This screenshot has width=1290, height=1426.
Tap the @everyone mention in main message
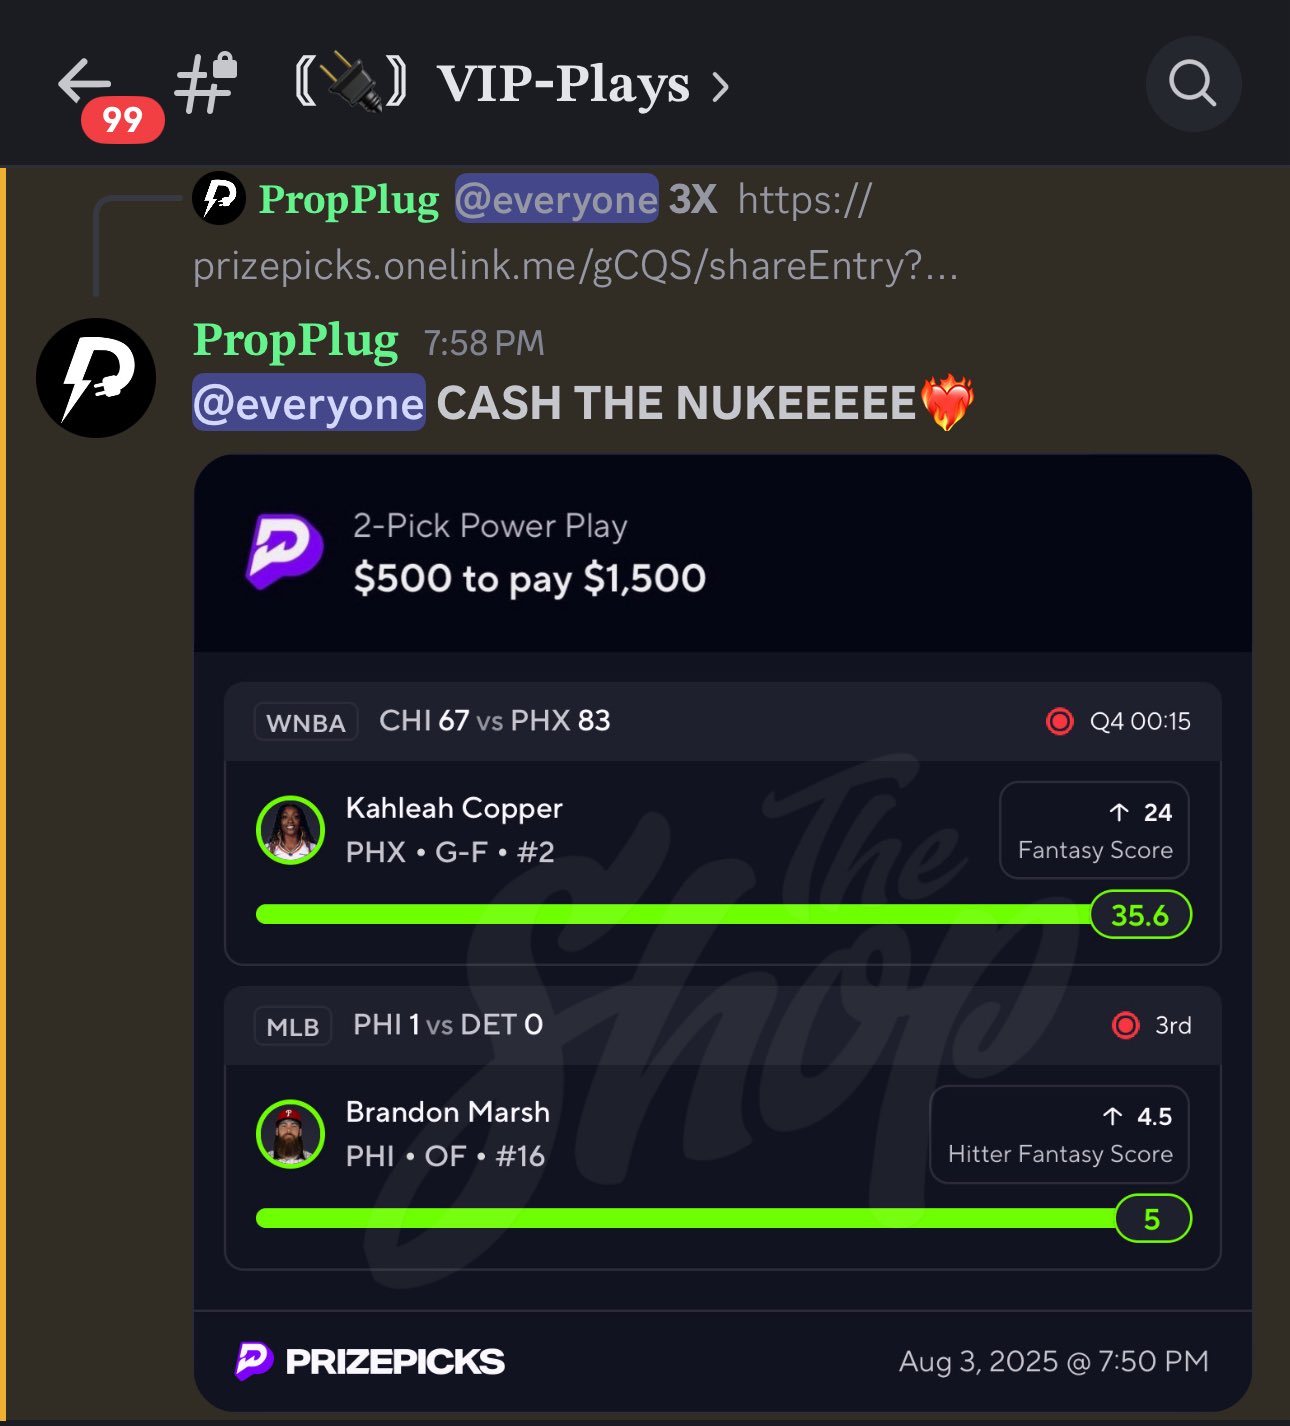(308, 403)
